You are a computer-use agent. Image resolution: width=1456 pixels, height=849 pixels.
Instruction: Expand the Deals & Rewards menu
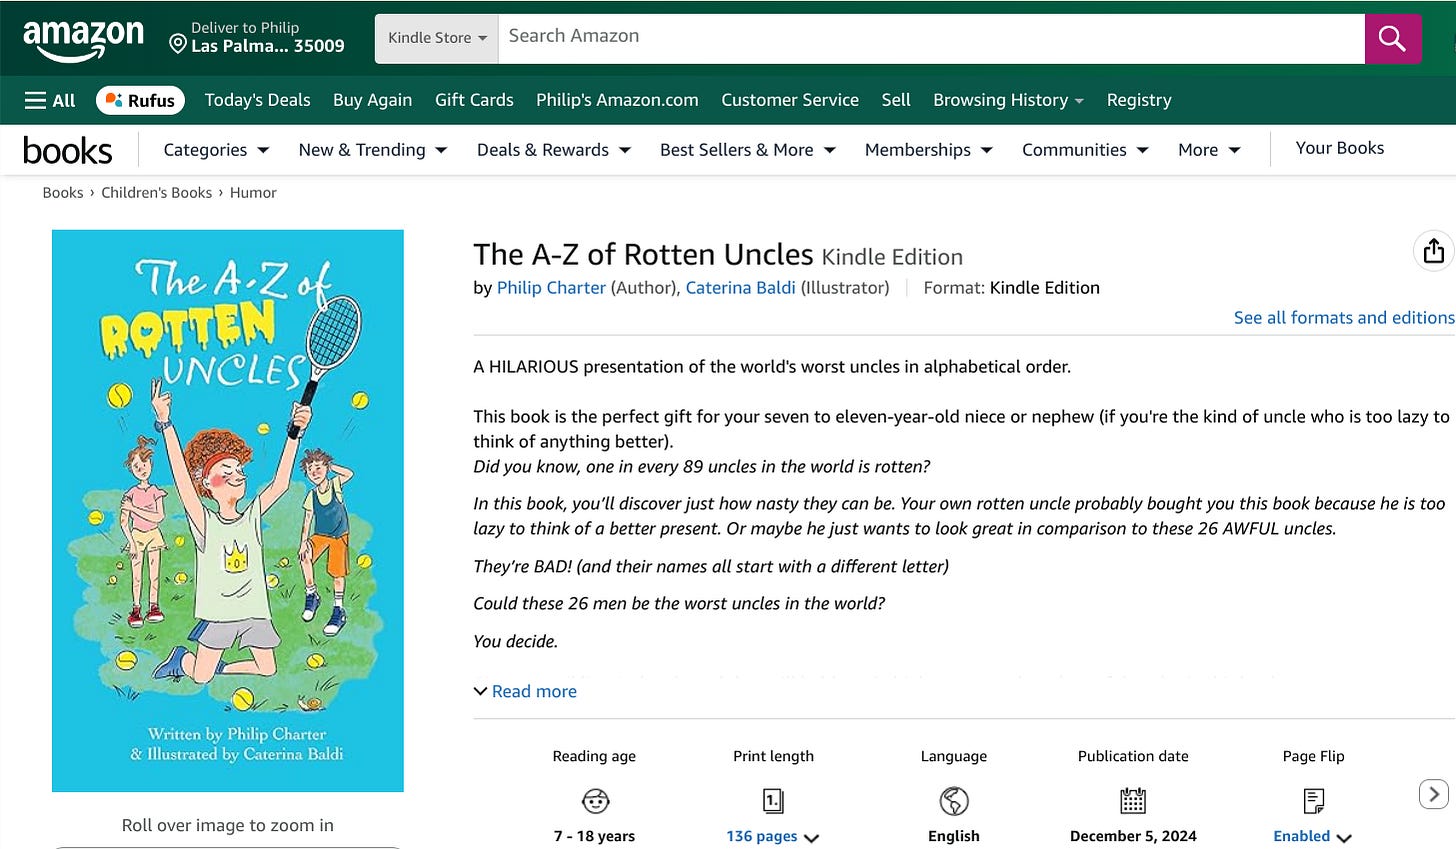(553, 150)
